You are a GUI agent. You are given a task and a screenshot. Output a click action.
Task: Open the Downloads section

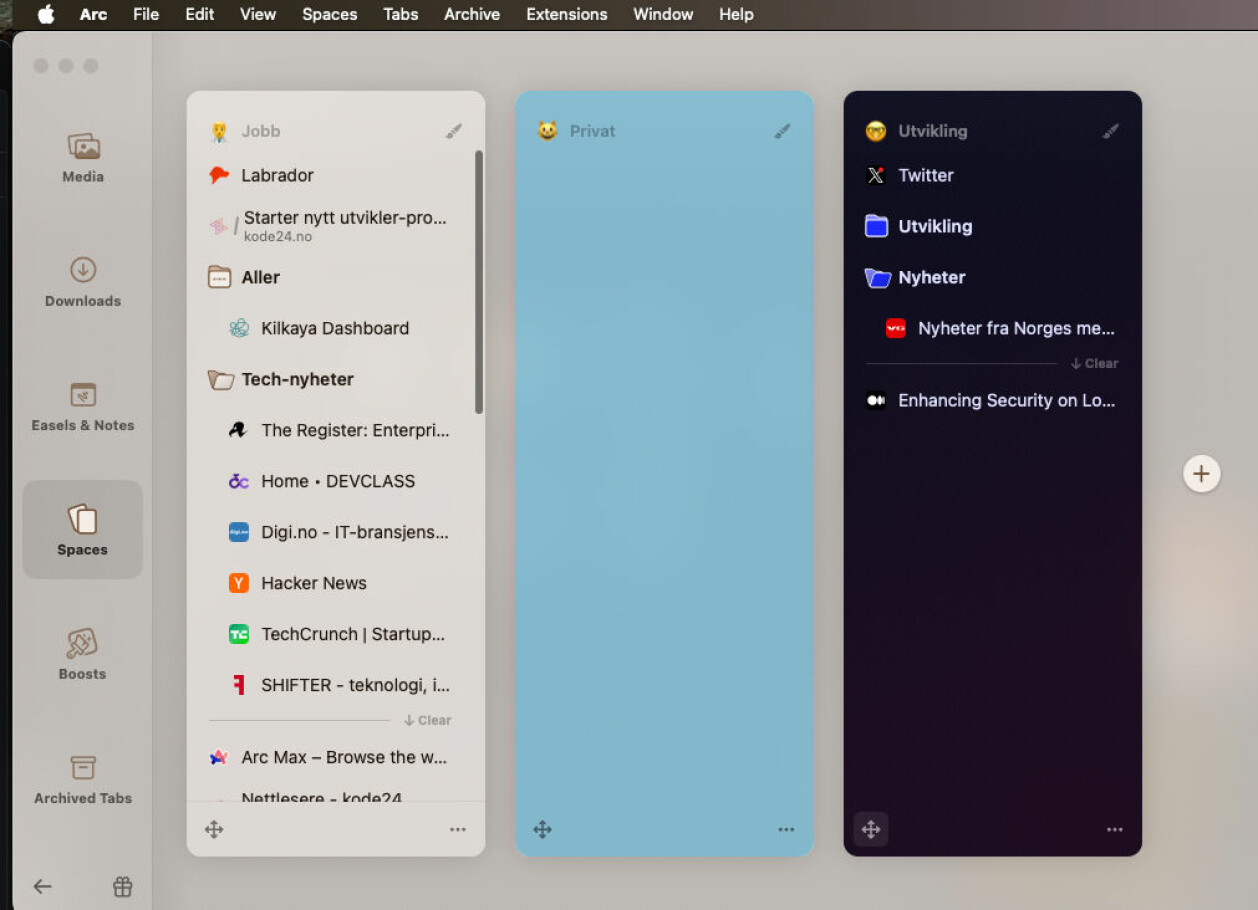pyautogui.click(x=83, y=282)
